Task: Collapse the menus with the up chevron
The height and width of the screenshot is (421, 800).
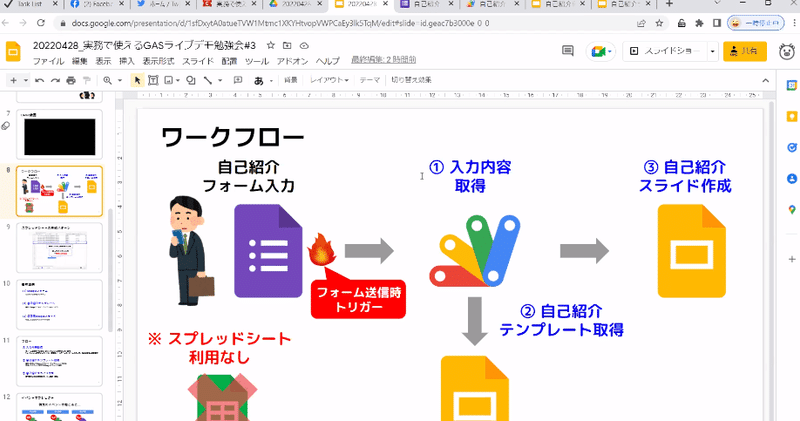Action: [765, 80]
